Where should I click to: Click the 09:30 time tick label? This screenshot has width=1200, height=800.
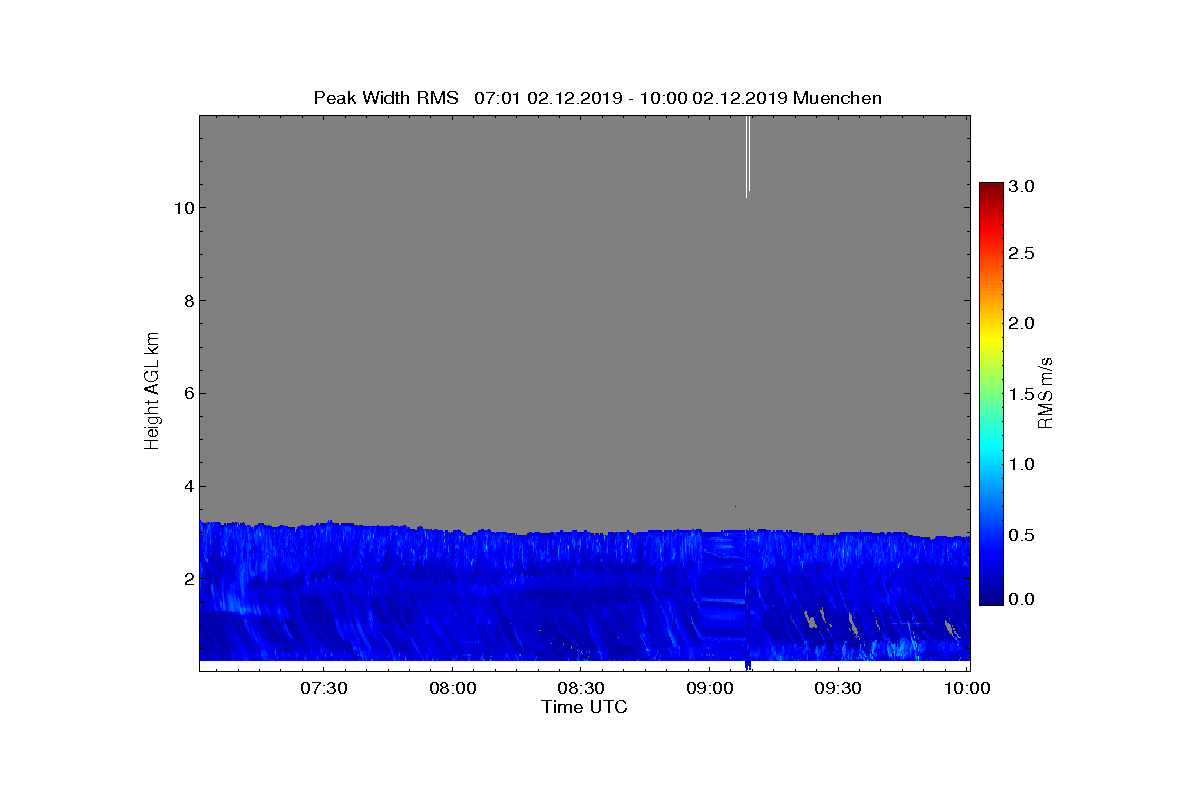point(839,688)
